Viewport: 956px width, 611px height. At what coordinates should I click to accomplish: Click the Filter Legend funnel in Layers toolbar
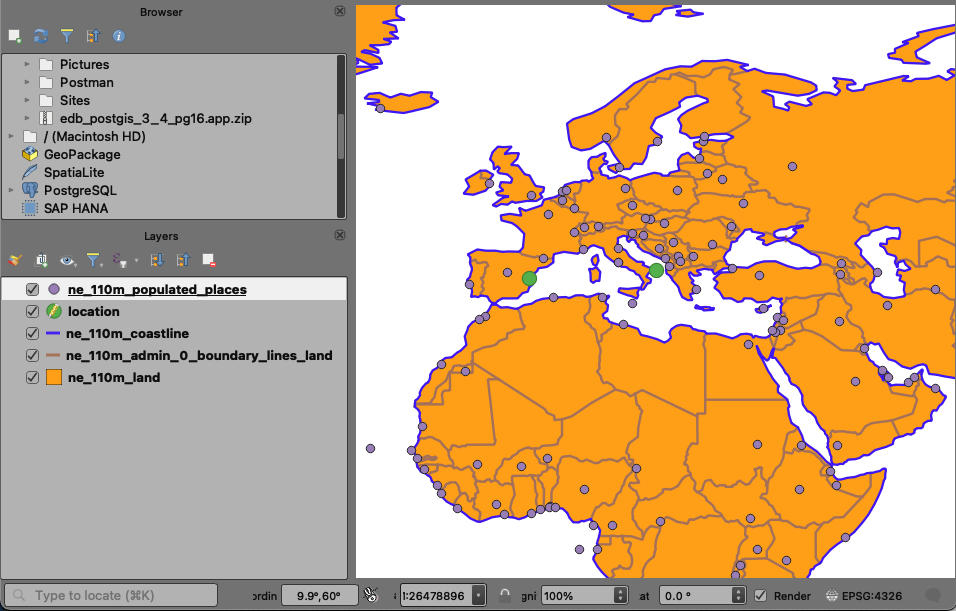click(93, 260)
